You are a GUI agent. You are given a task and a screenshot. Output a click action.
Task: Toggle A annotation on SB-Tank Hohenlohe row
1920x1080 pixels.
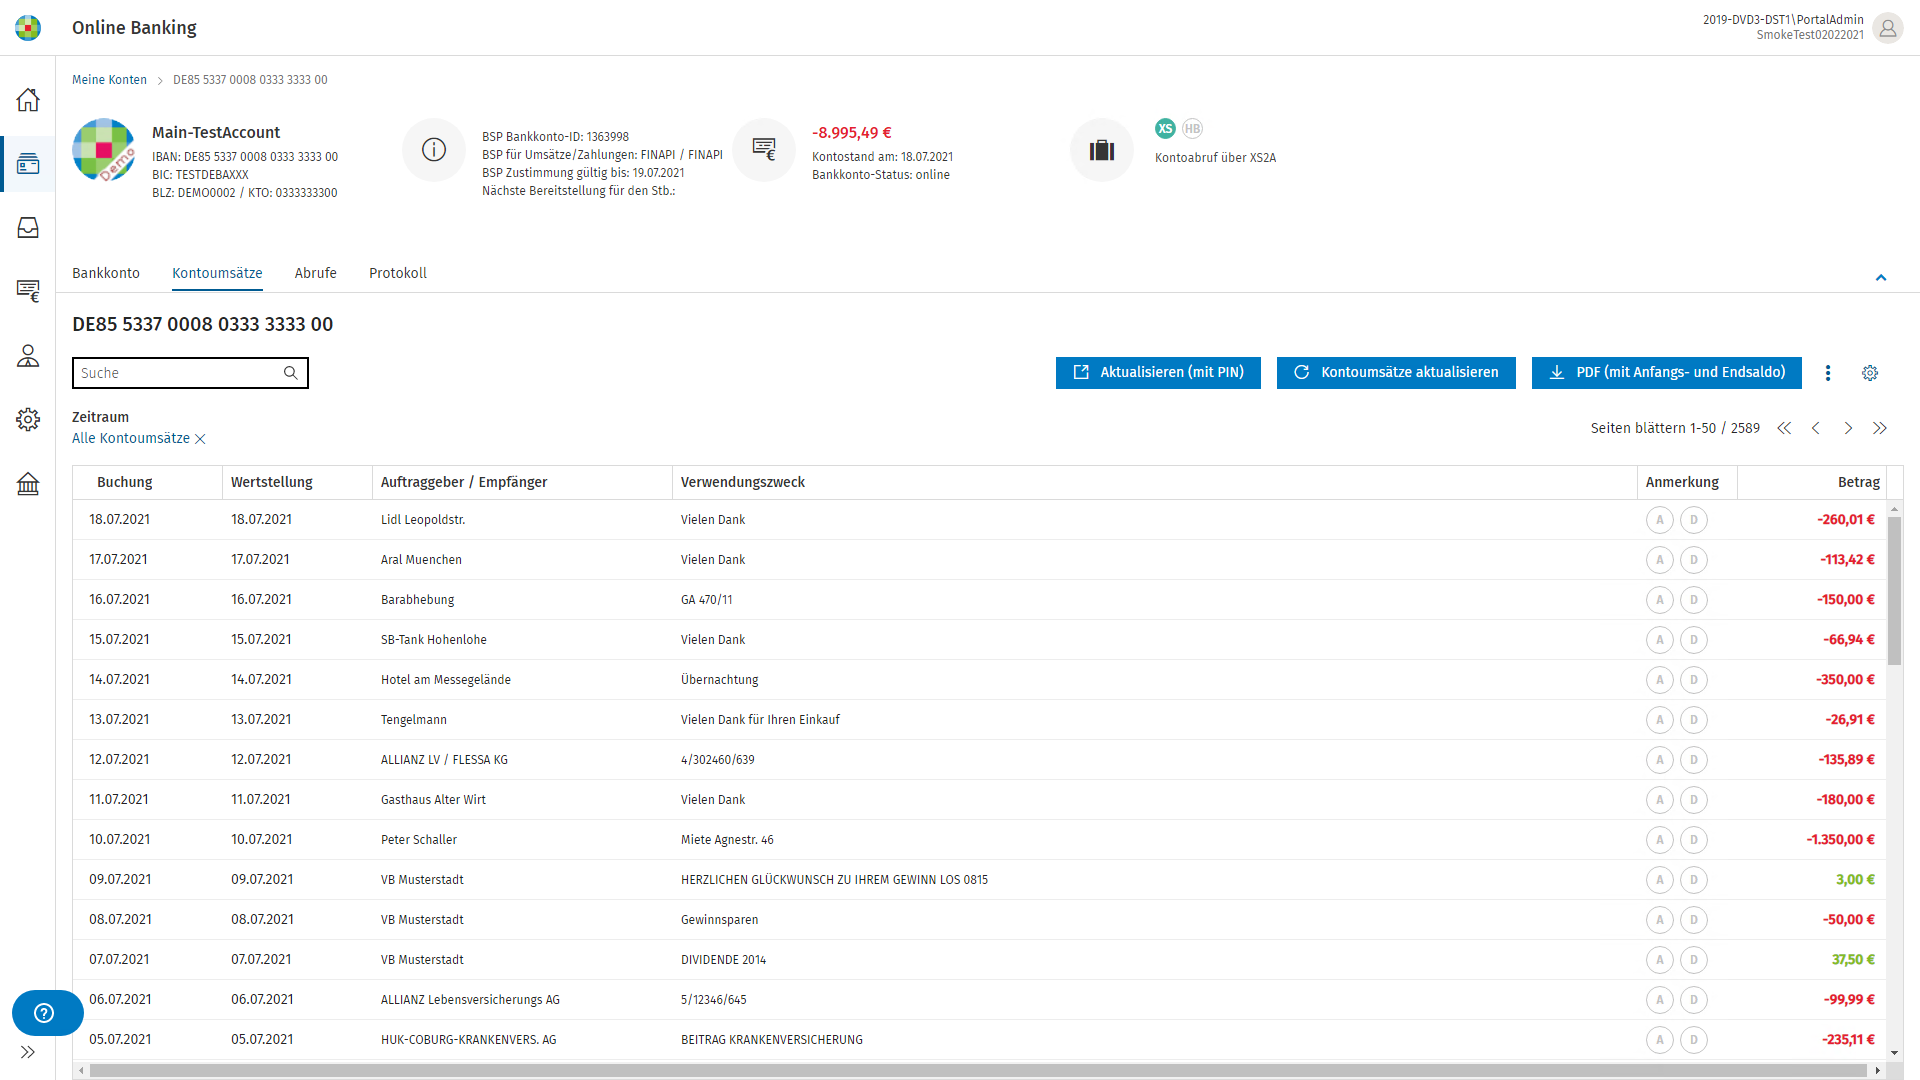coord(1660,640)
